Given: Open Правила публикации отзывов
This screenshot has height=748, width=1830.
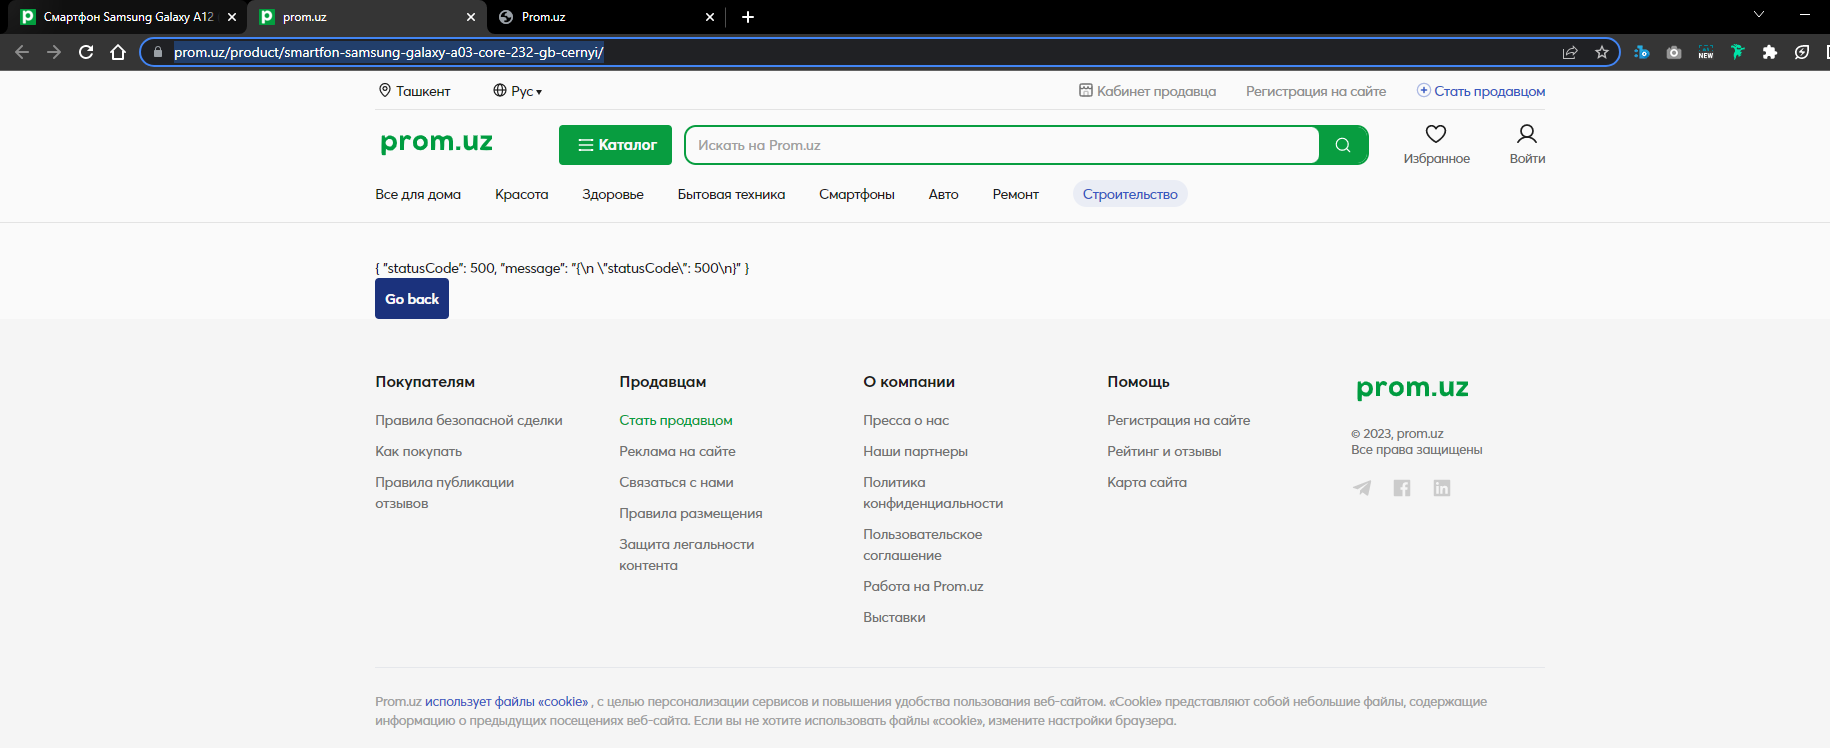Looking at the screenshot, I should (445, 492).
